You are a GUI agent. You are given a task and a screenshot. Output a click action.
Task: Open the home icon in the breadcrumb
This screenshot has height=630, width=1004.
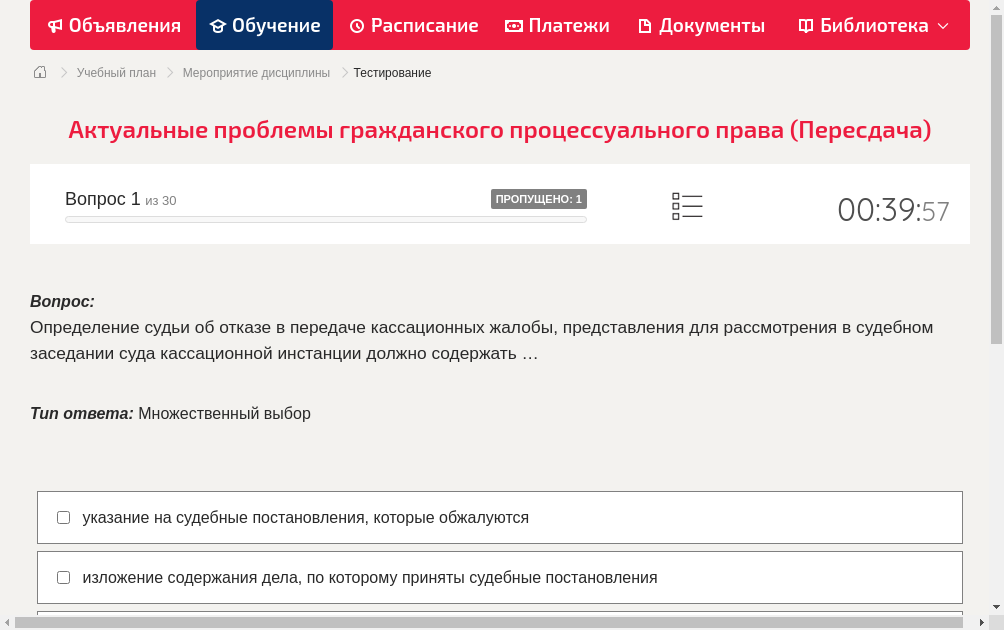pyautogui.click(x=39, y=72)
